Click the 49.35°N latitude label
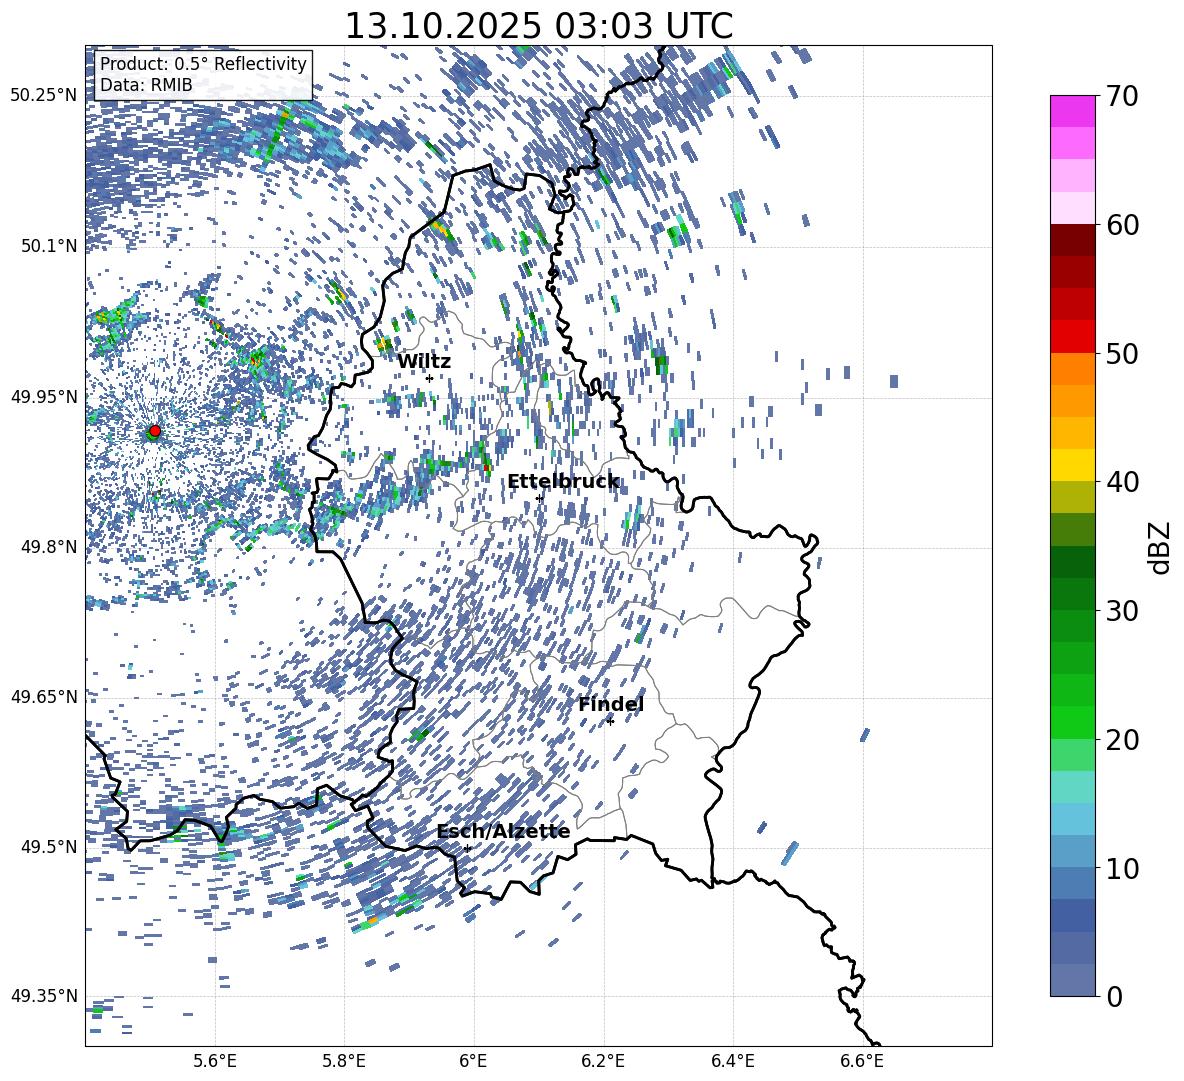 [44, 996]
